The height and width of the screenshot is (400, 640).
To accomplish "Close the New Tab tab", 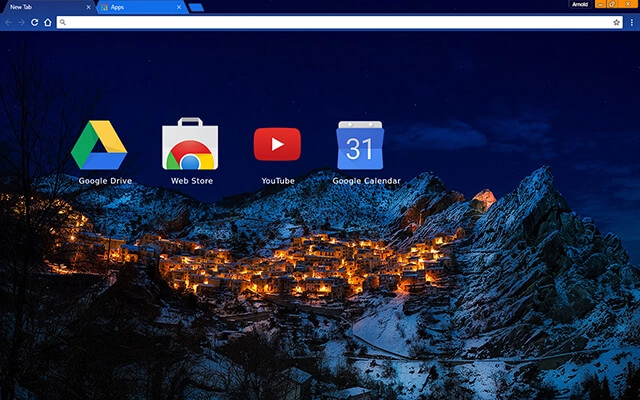I will pyautogui.click(x=88, y=7).
